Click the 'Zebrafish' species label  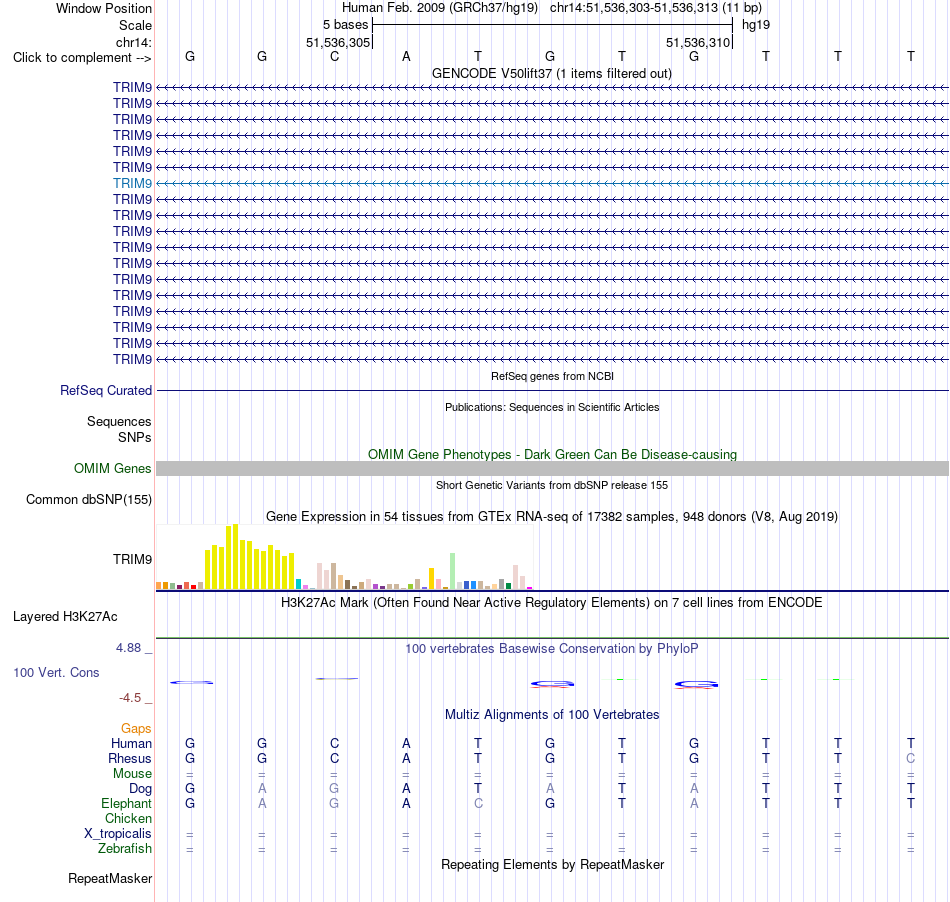tap(125, 849)
